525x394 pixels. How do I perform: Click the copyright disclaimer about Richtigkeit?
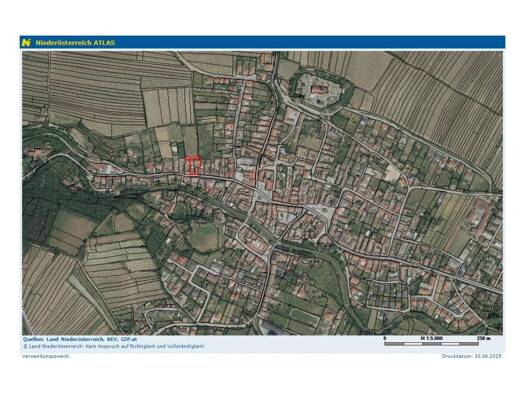pyautogui.click(x=114, y=346)
